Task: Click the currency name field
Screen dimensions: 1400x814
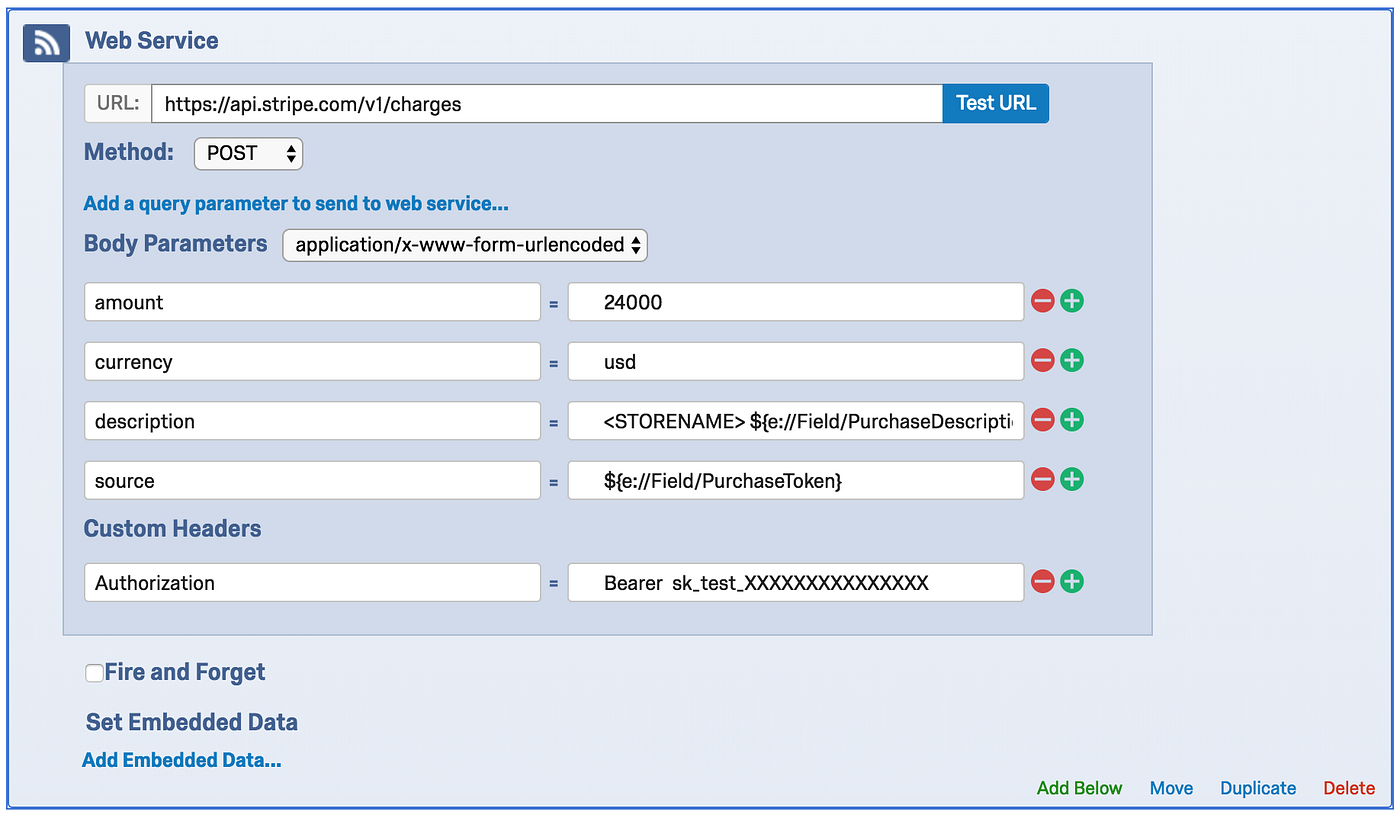Action: click(x=312, y=361)
